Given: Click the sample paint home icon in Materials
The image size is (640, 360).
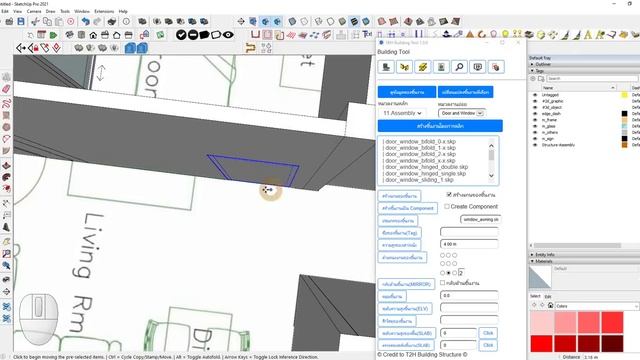Looking at the screenshot, I should tap(550, 305).
